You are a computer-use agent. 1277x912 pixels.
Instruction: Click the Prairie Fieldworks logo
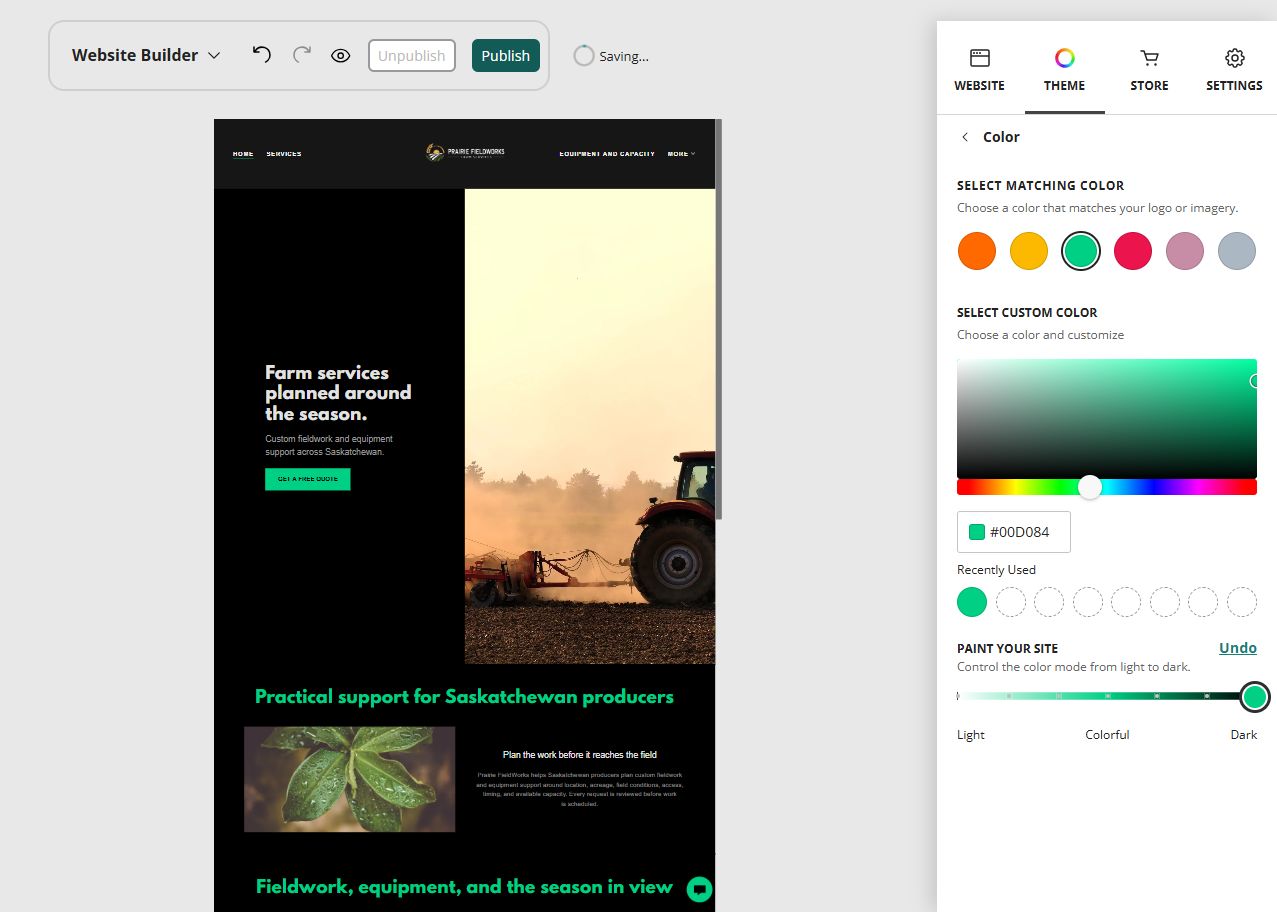[x=465, y=153]
